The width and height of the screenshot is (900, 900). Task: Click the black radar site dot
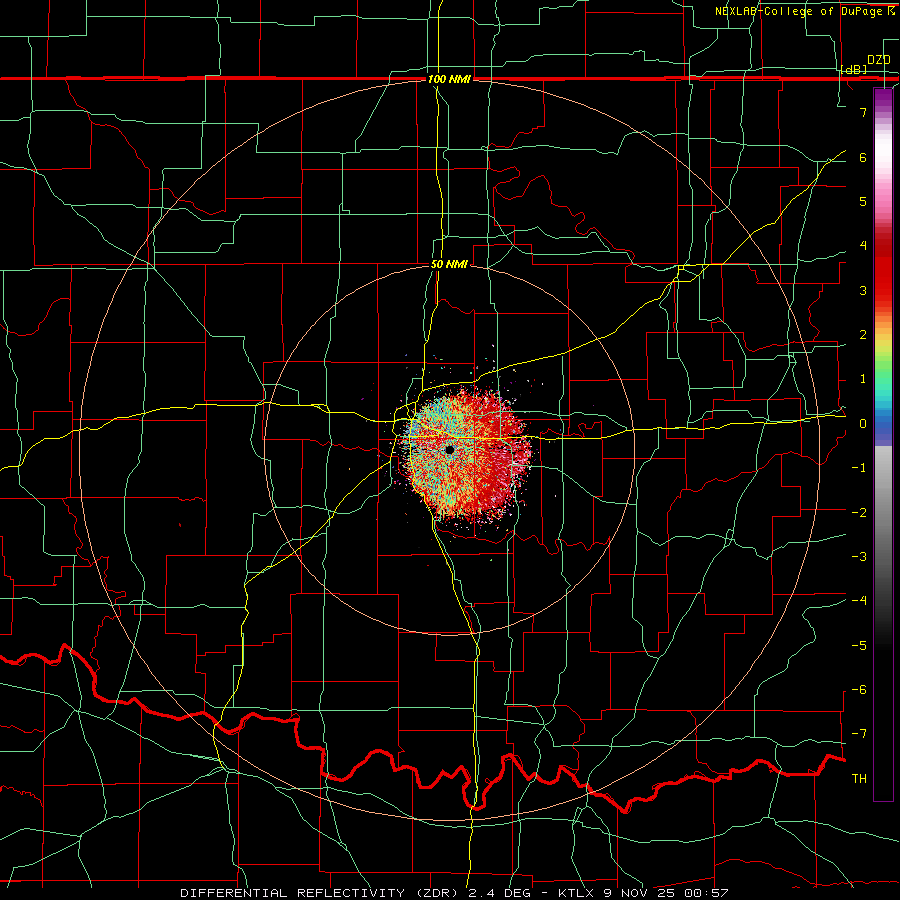[450, 450]
